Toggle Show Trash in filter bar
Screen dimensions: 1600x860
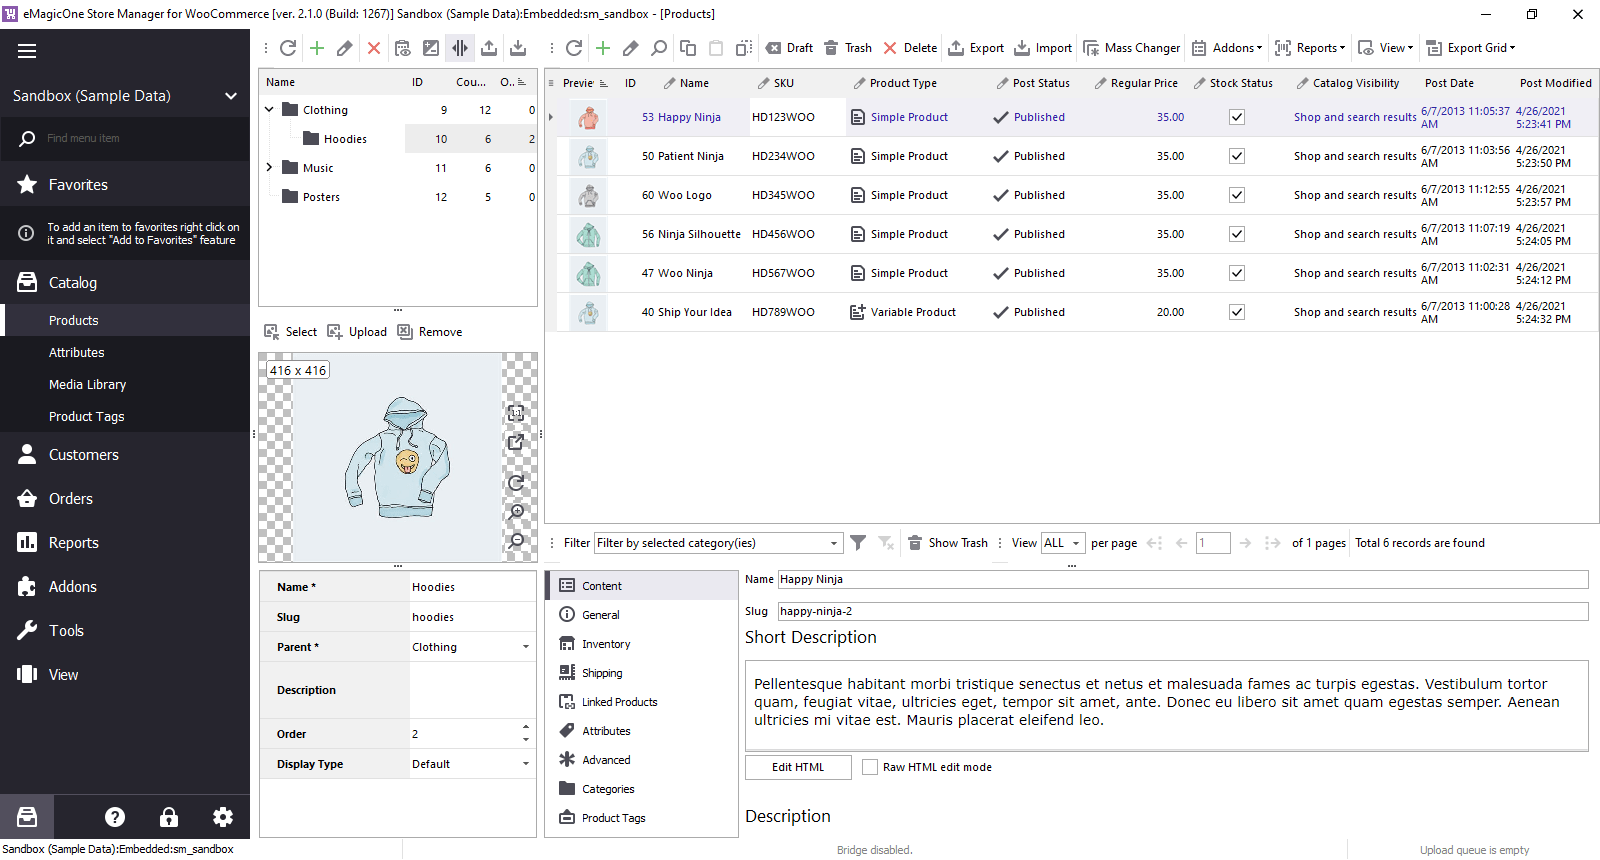pos(947,543)
